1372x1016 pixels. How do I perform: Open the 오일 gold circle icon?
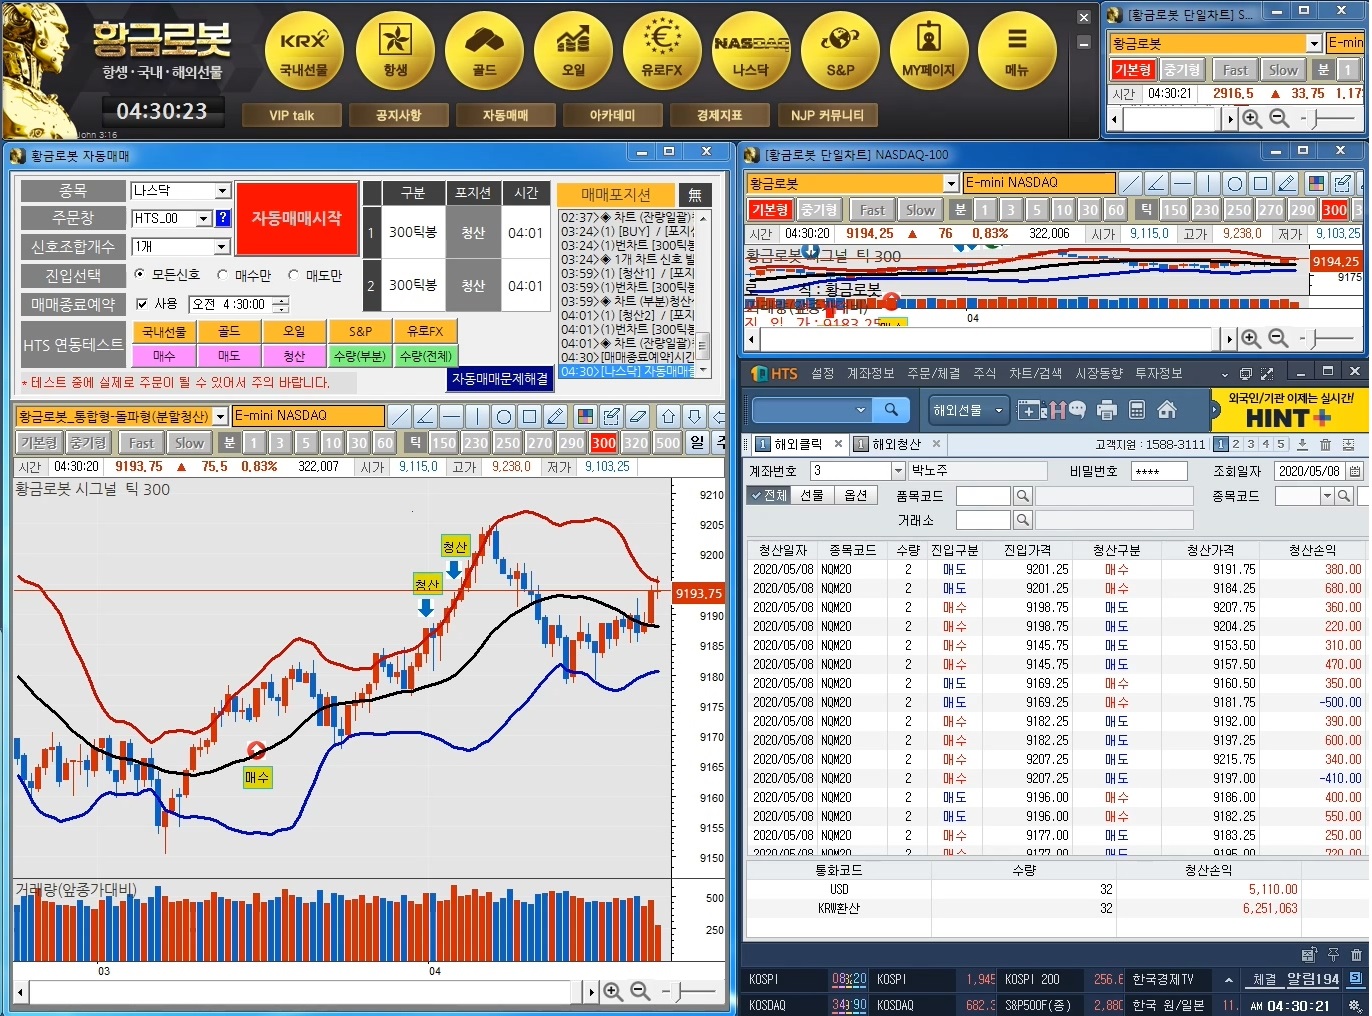[x=573, y=51]
